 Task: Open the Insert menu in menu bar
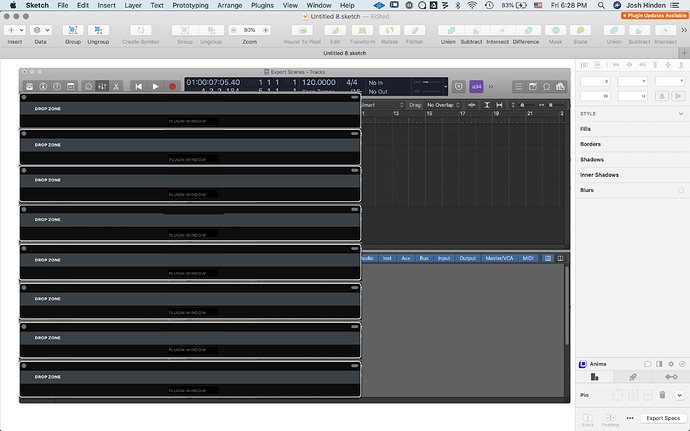[106, 5]
